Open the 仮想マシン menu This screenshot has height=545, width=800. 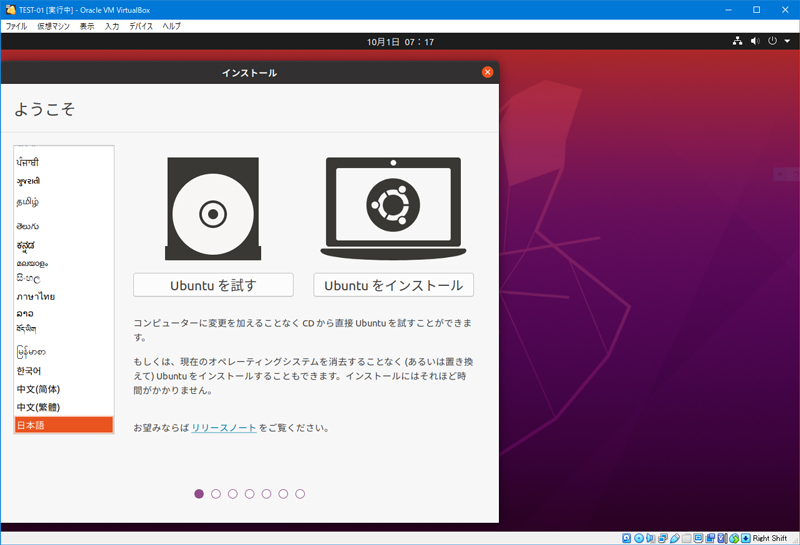pos(53,26)
